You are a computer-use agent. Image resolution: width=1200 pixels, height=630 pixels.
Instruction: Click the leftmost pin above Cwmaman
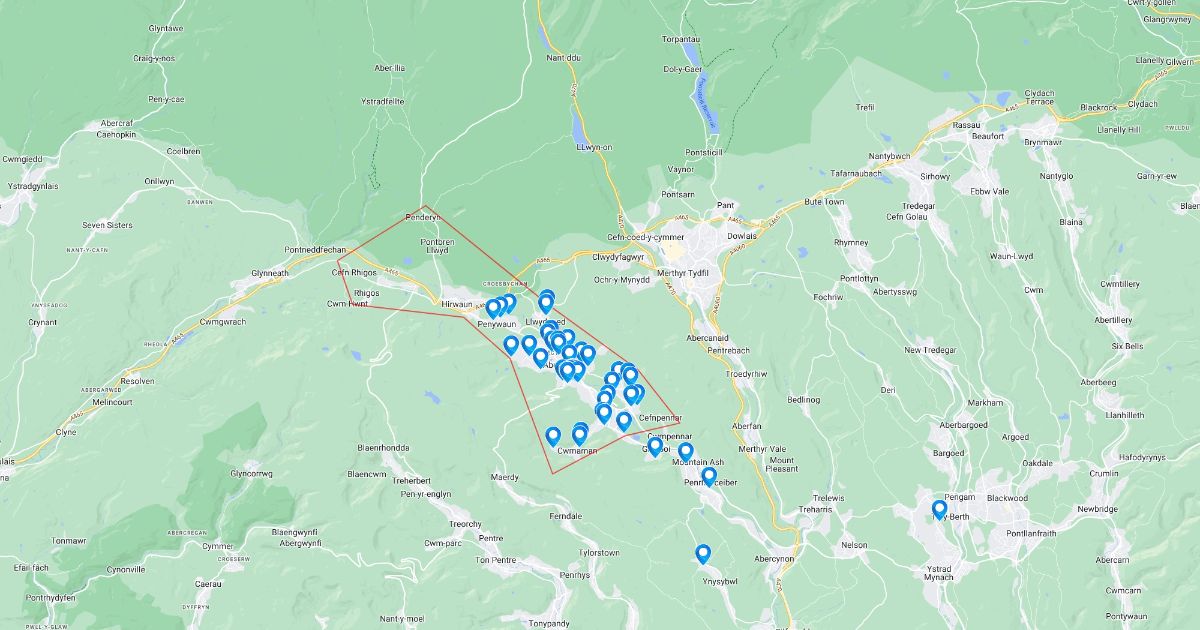click(553, 437)
